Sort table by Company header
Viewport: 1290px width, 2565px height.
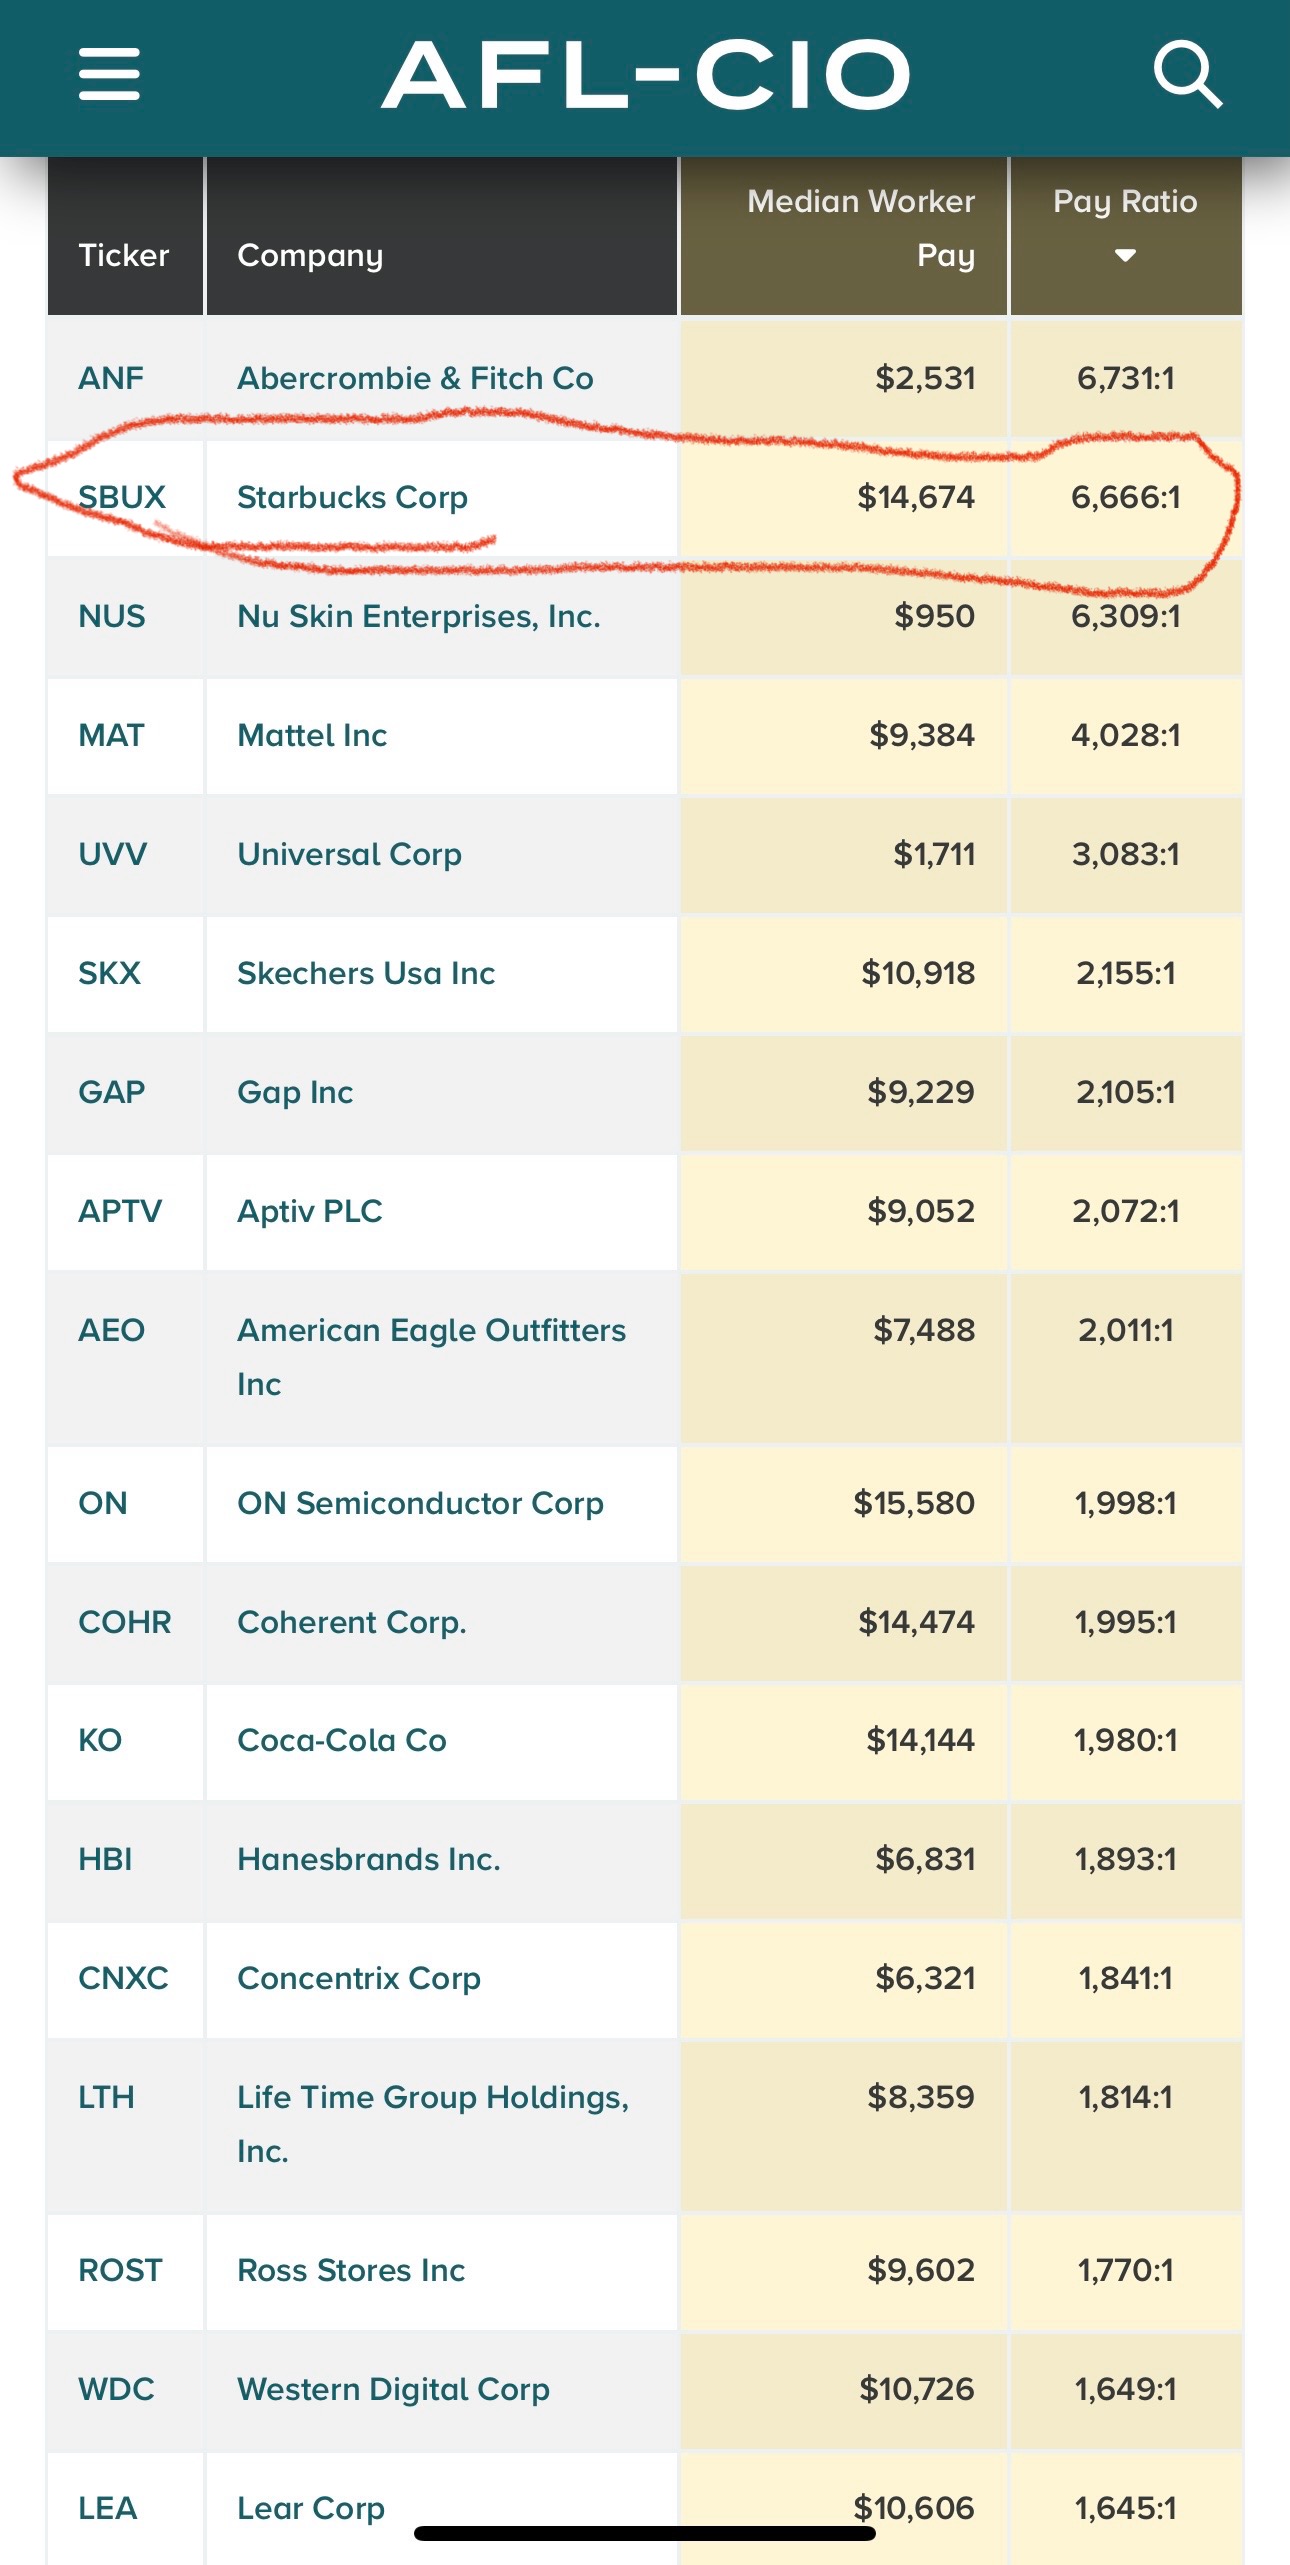pyautogui.click(x=310, y=255)
